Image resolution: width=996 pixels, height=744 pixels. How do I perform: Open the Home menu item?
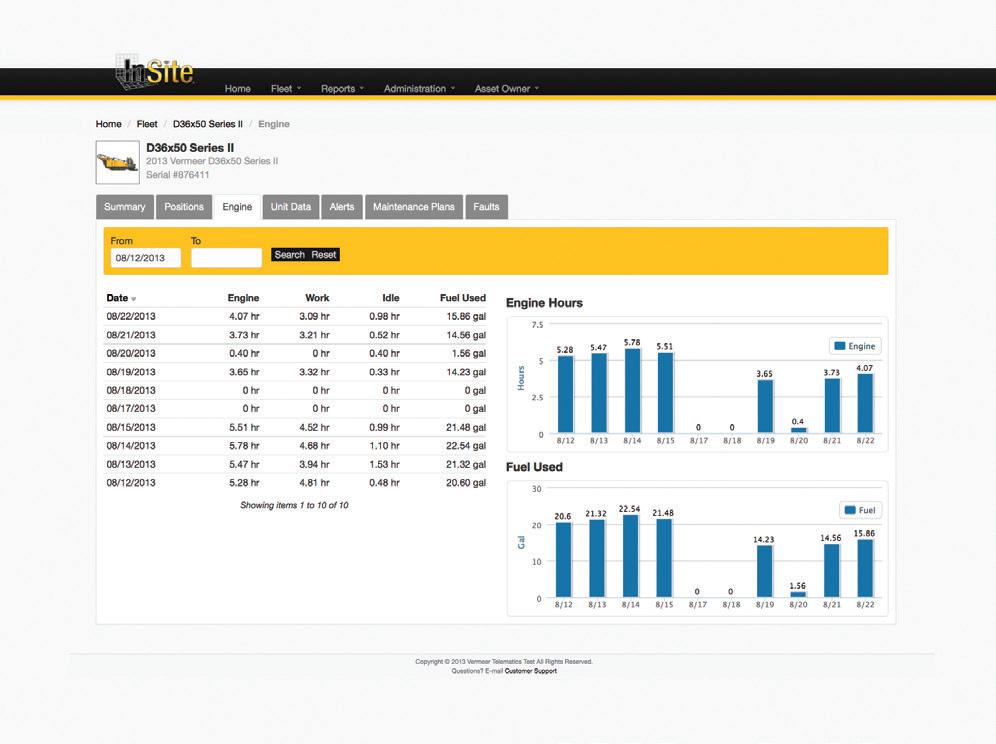(x=238, y=88)
